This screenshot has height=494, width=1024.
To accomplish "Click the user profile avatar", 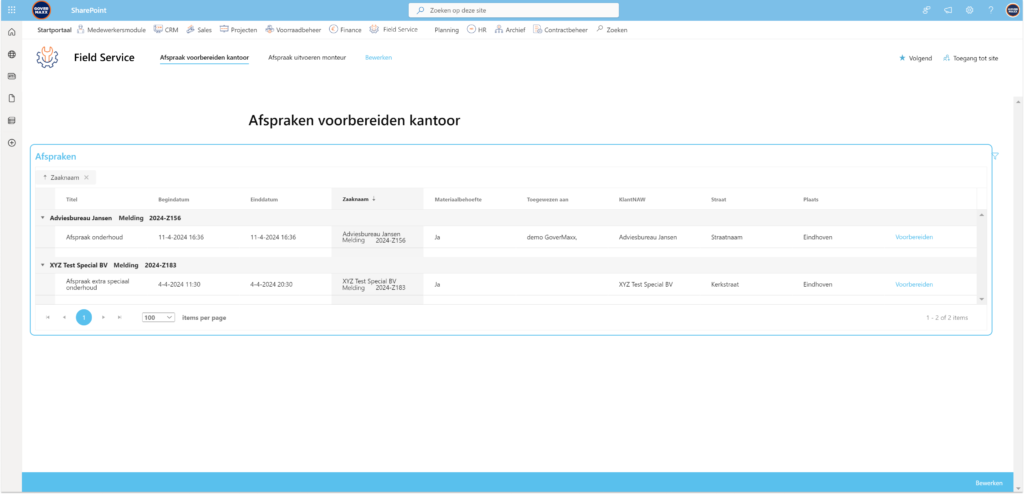I will tap(1012, 10).
